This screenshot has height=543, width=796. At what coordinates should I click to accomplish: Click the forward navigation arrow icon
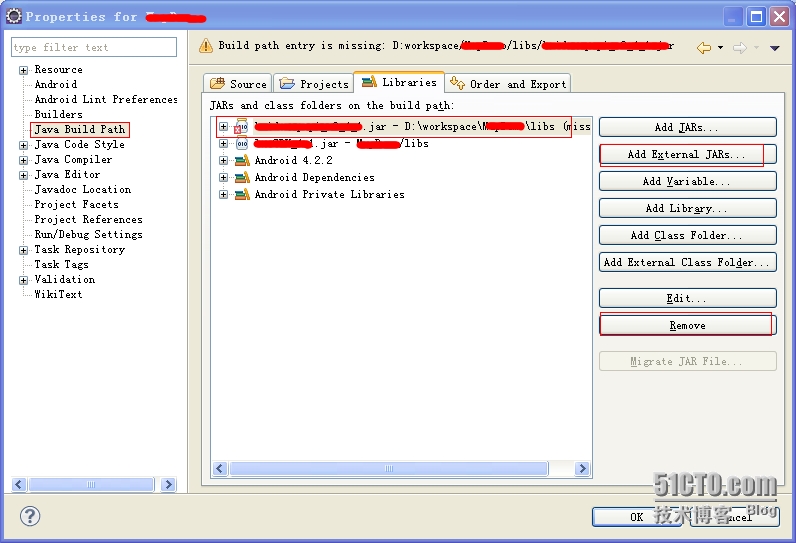740,48
